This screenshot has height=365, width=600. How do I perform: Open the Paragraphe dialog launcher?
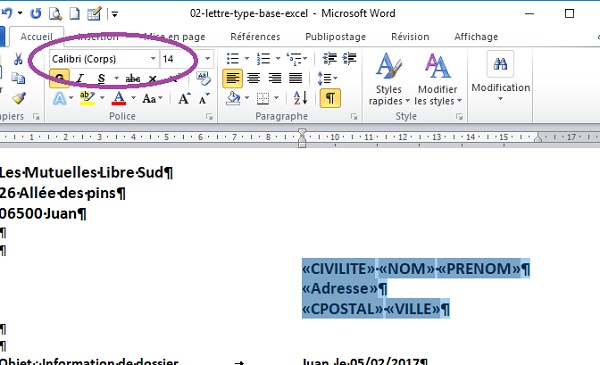pyautogui.click(x=354, y=117)
